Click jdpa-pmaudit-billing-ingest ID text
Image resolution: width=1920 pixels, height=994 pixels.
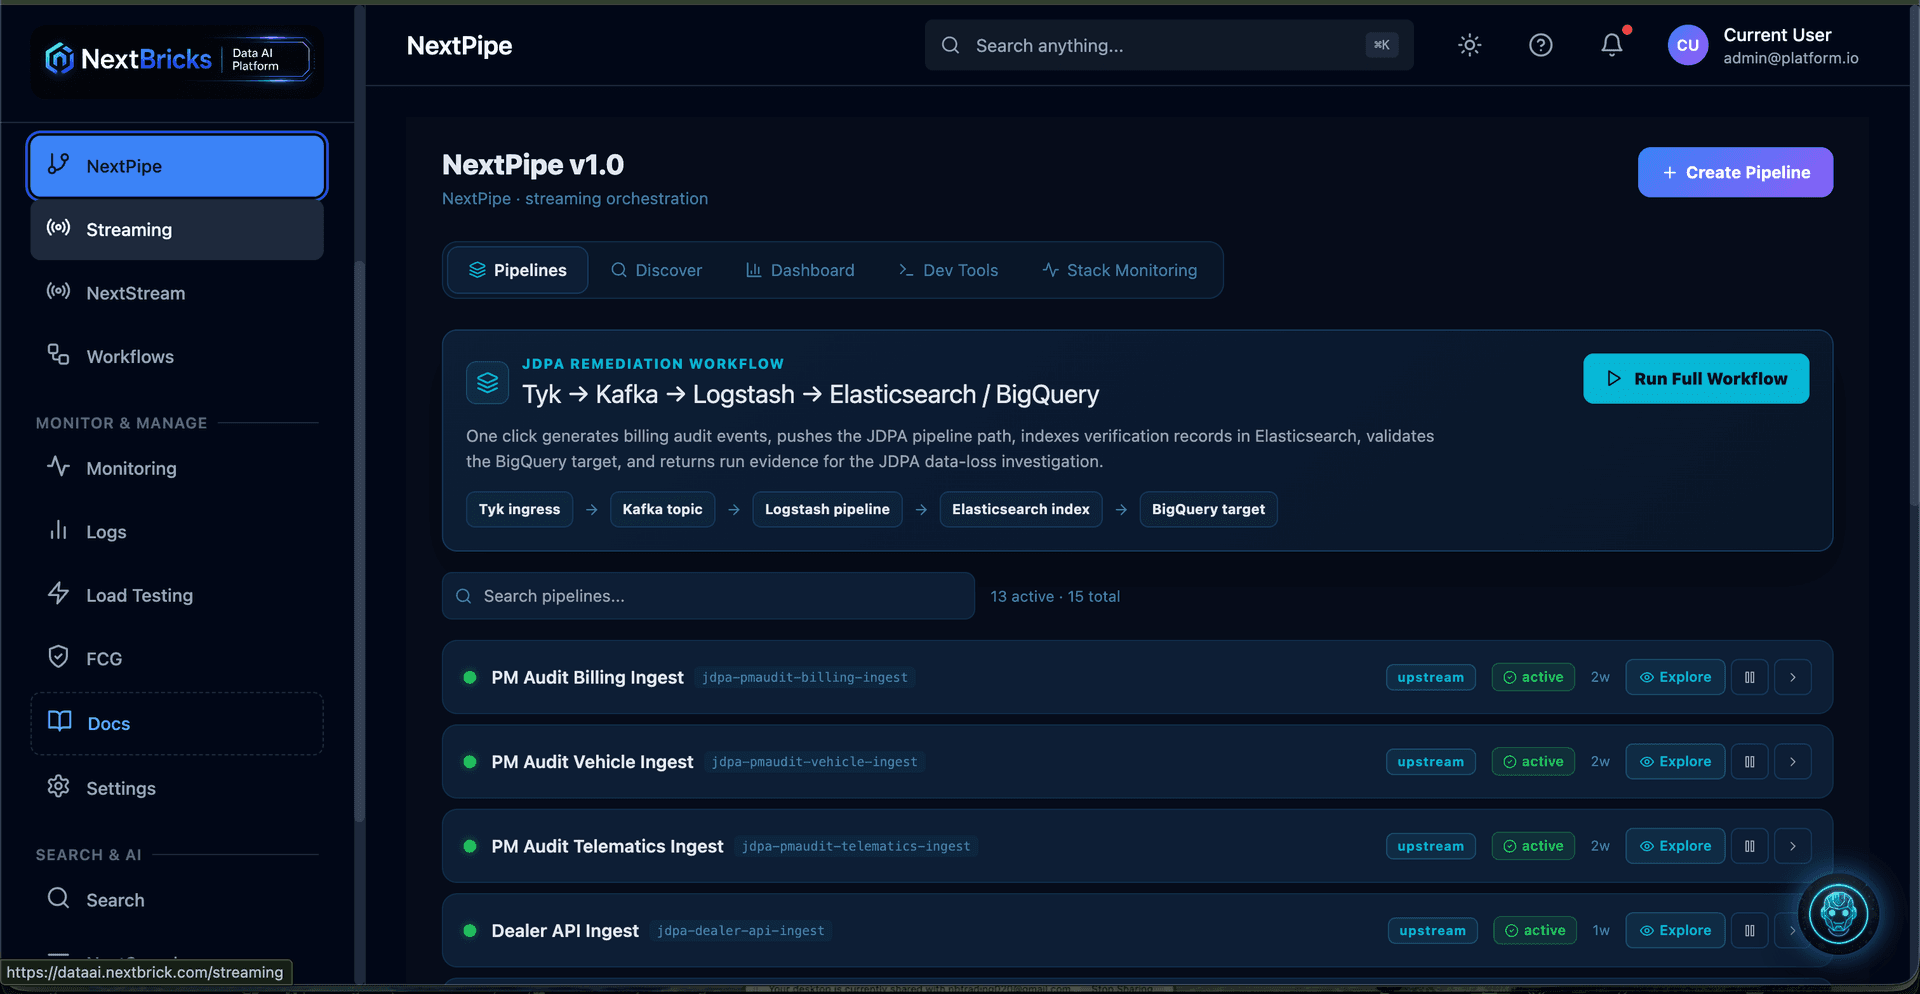point(805,677)
